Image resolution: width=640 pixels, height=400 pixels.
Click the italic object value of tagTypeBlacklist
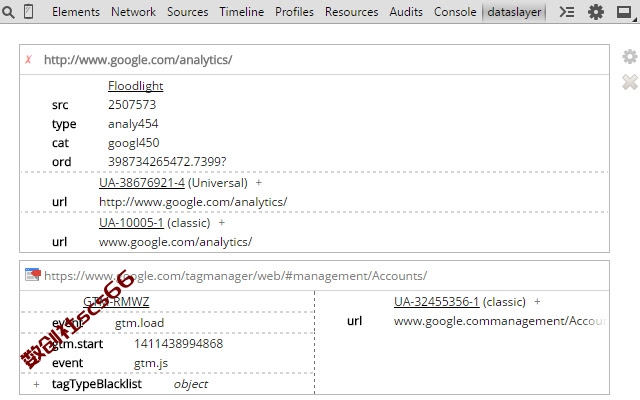pos(191,384)
